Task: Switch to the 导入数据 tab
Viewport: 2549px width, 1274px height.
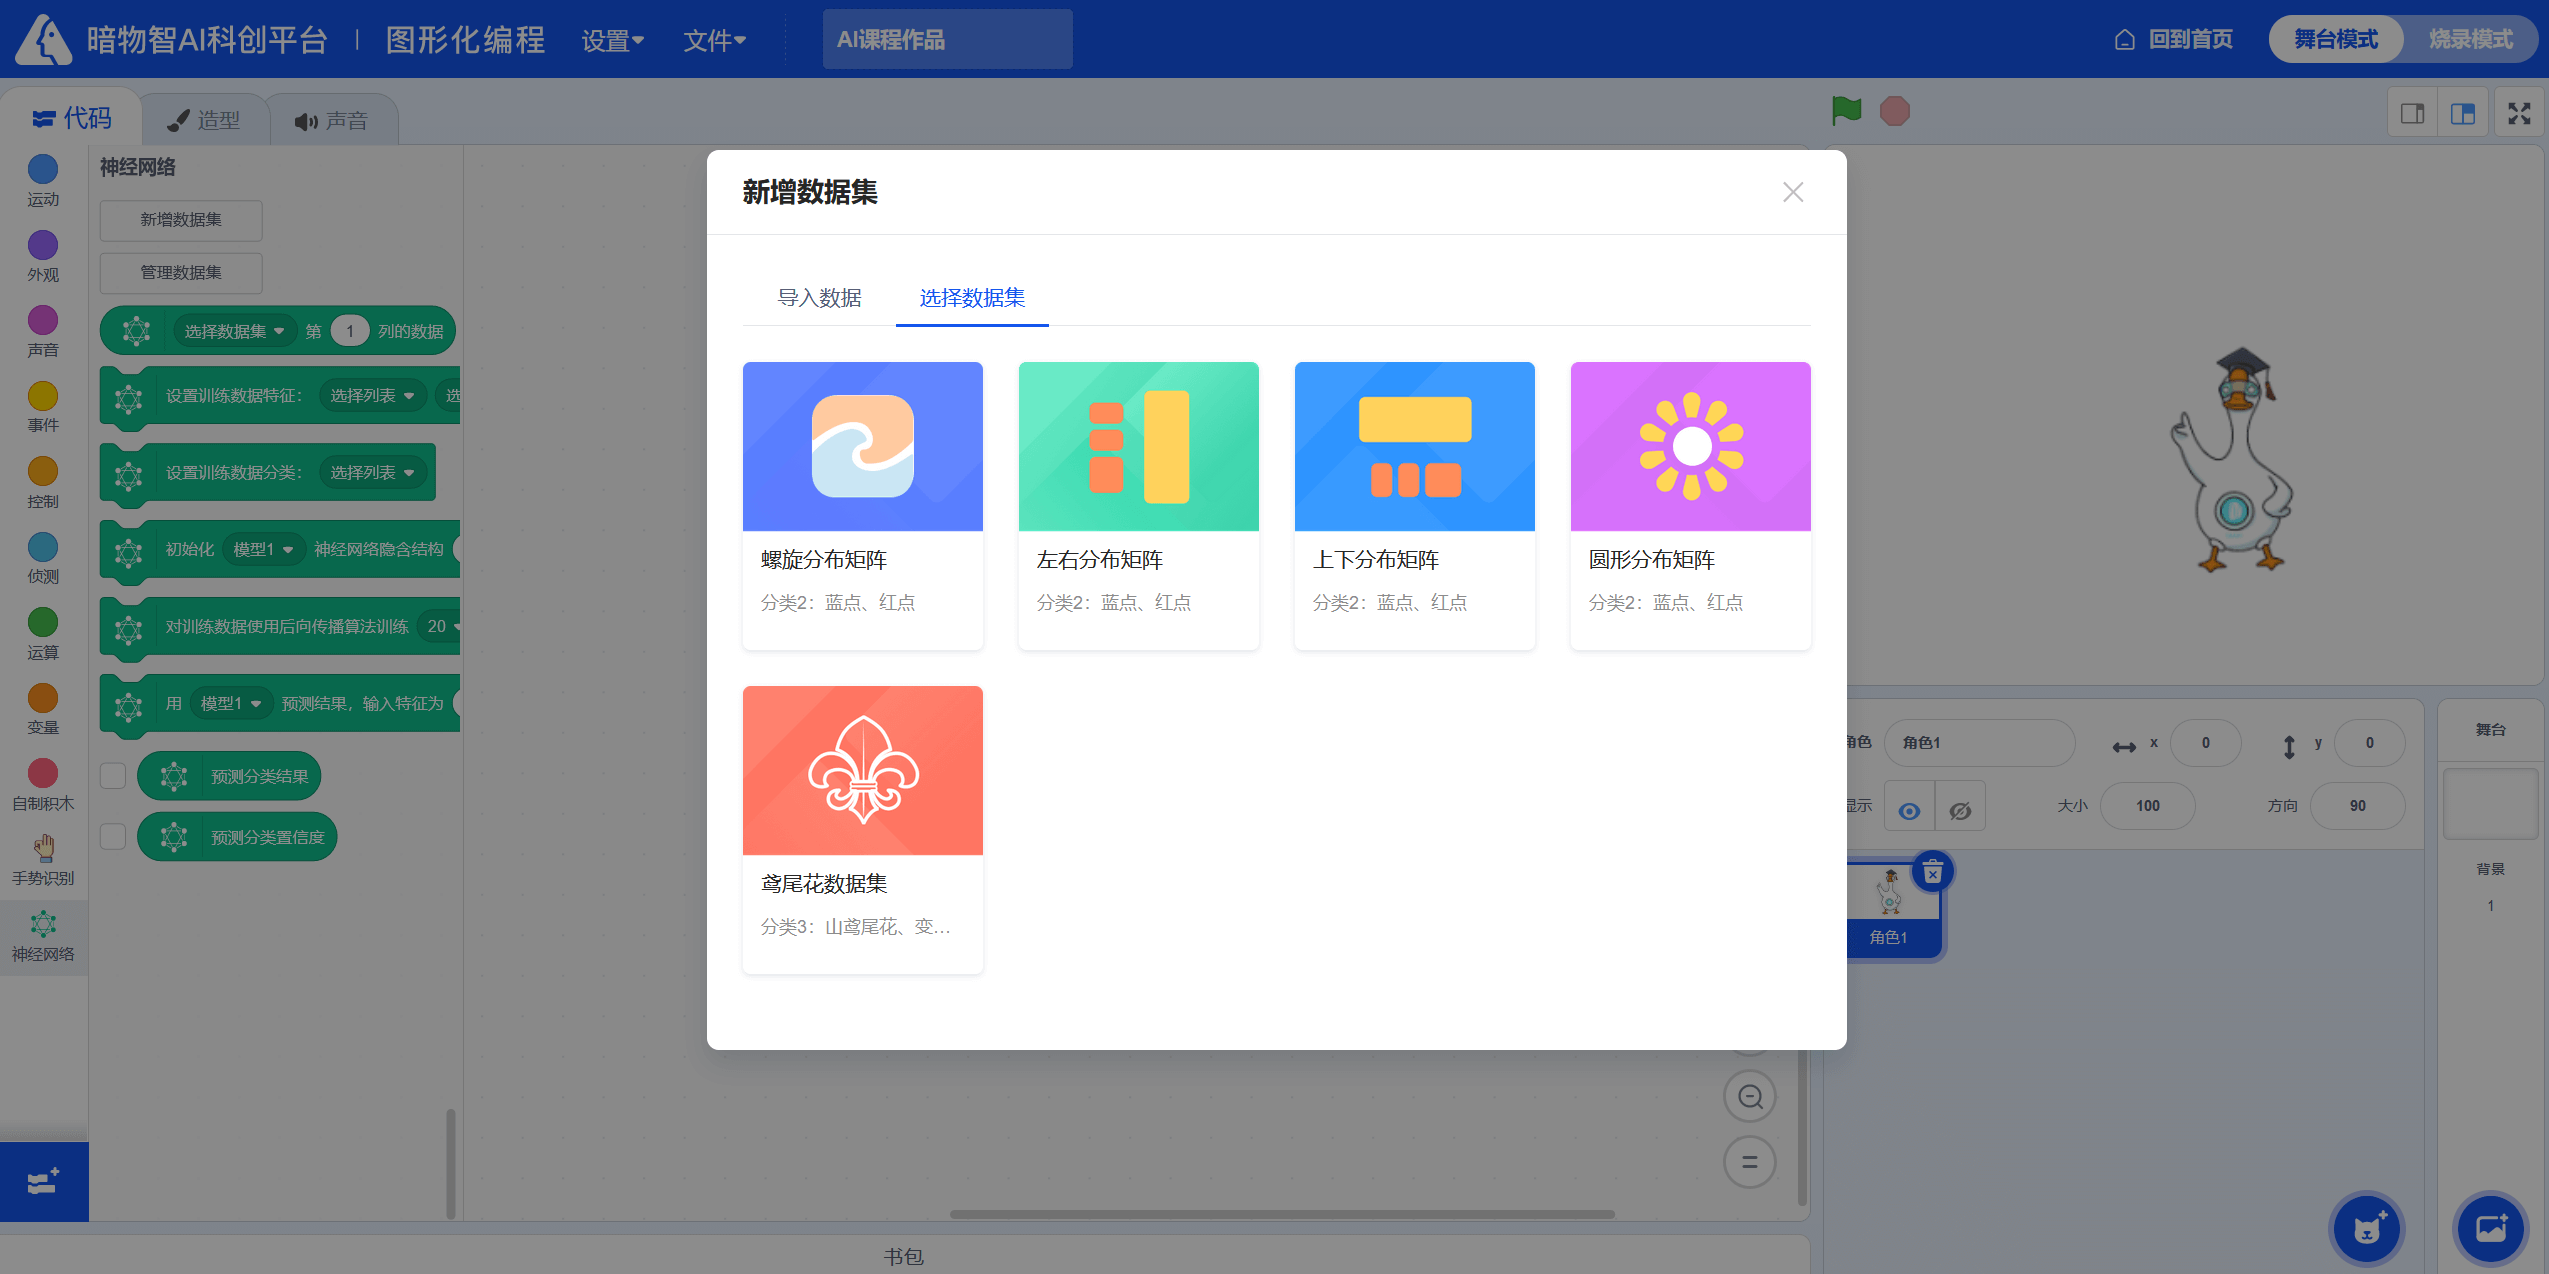Action: [x=820, y=298]
